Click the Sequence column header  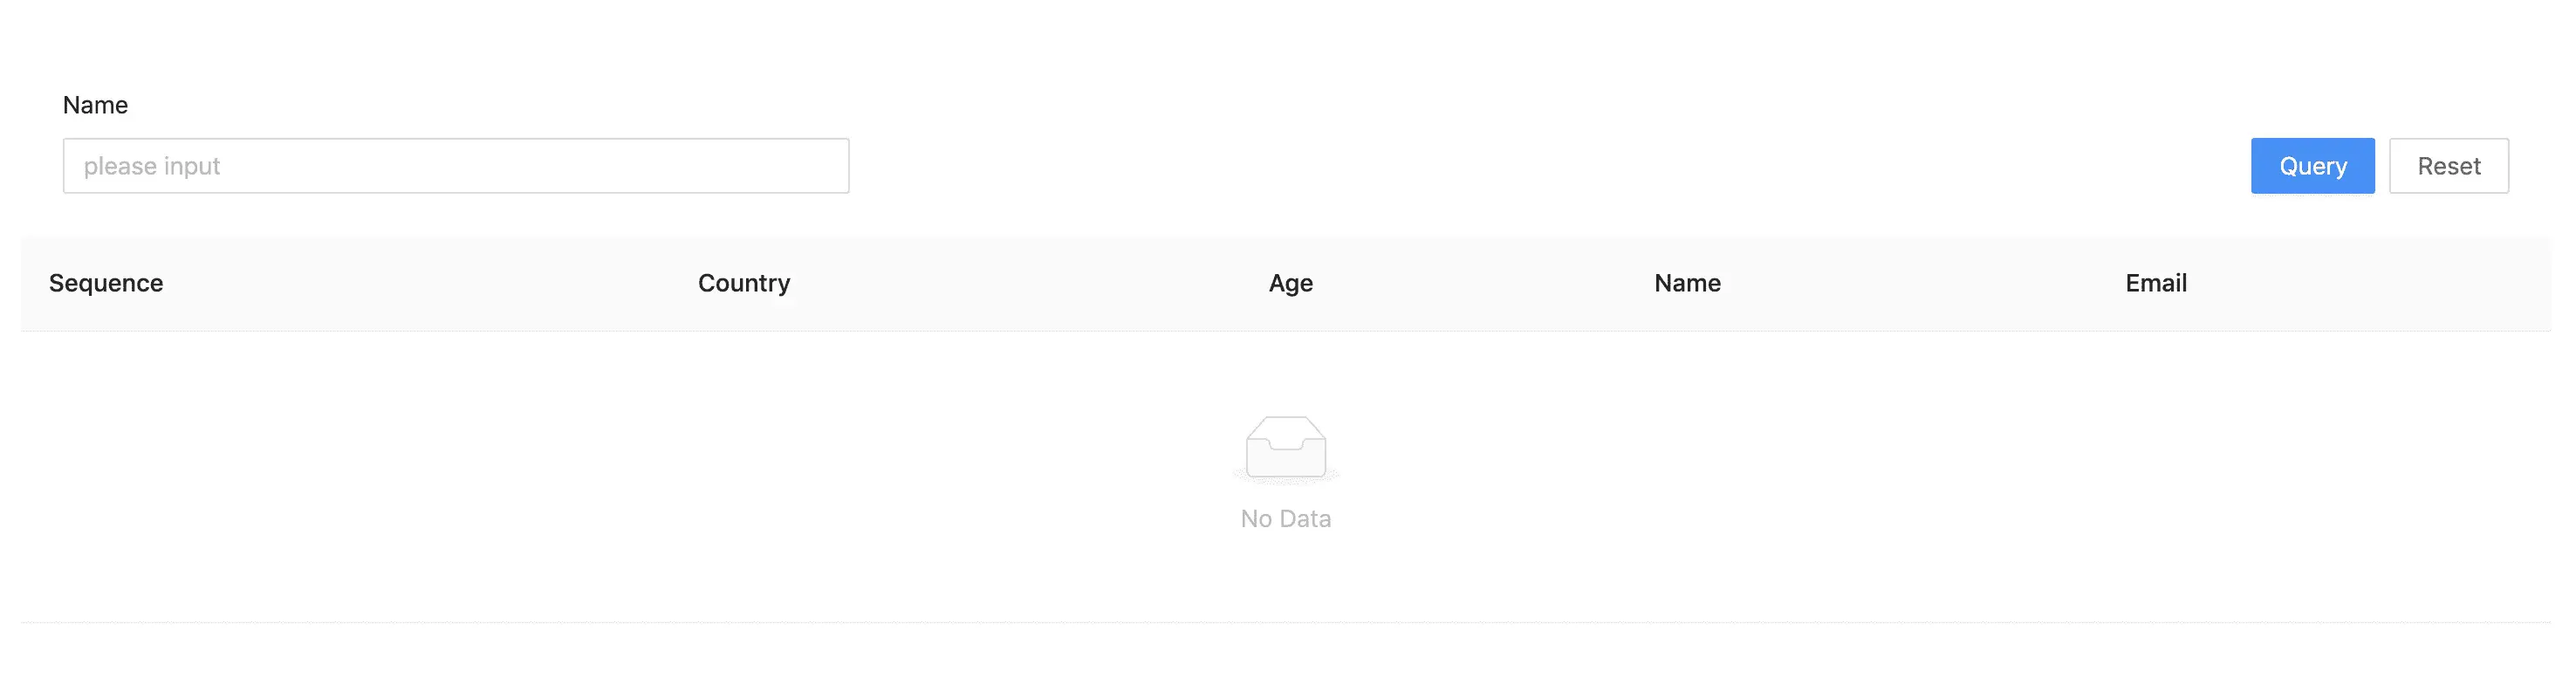[x=106, y=283]
